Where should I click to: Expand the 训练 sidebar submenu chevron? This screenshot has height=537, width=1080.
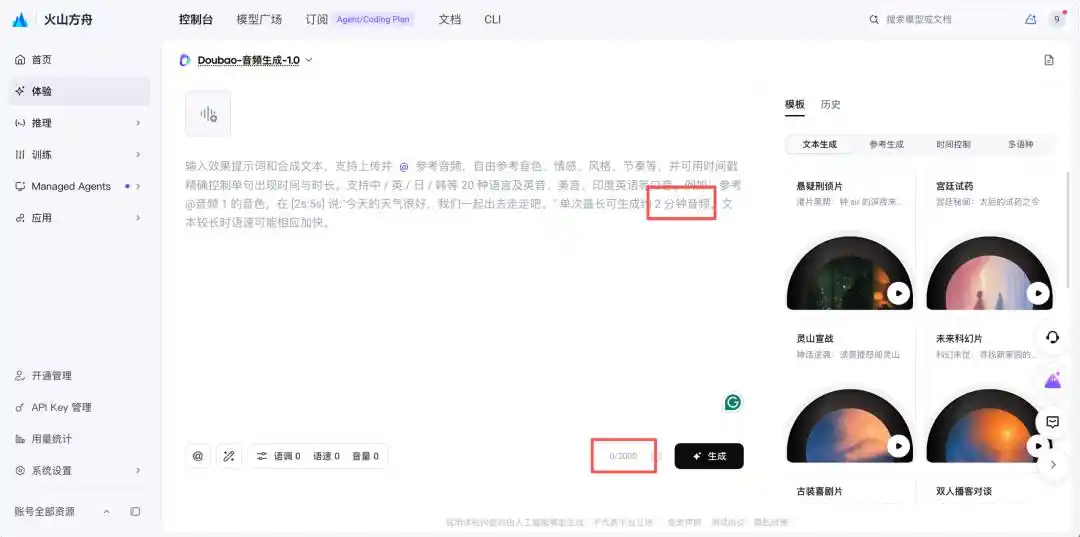[x=138, y=155]
